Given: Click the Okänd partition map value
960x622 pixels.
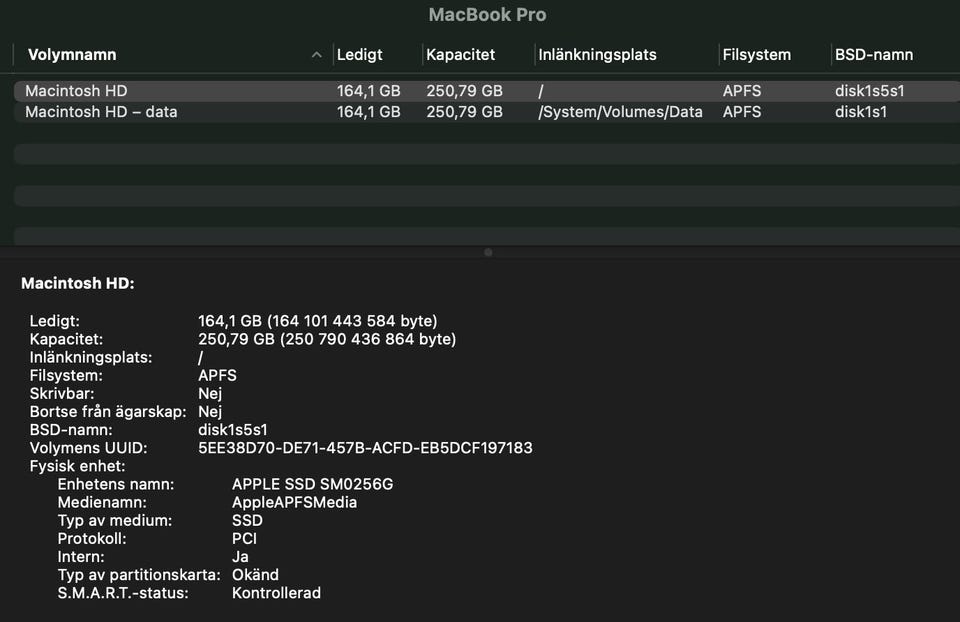Looking at the screenshot, I should click(x=255, y=575).
